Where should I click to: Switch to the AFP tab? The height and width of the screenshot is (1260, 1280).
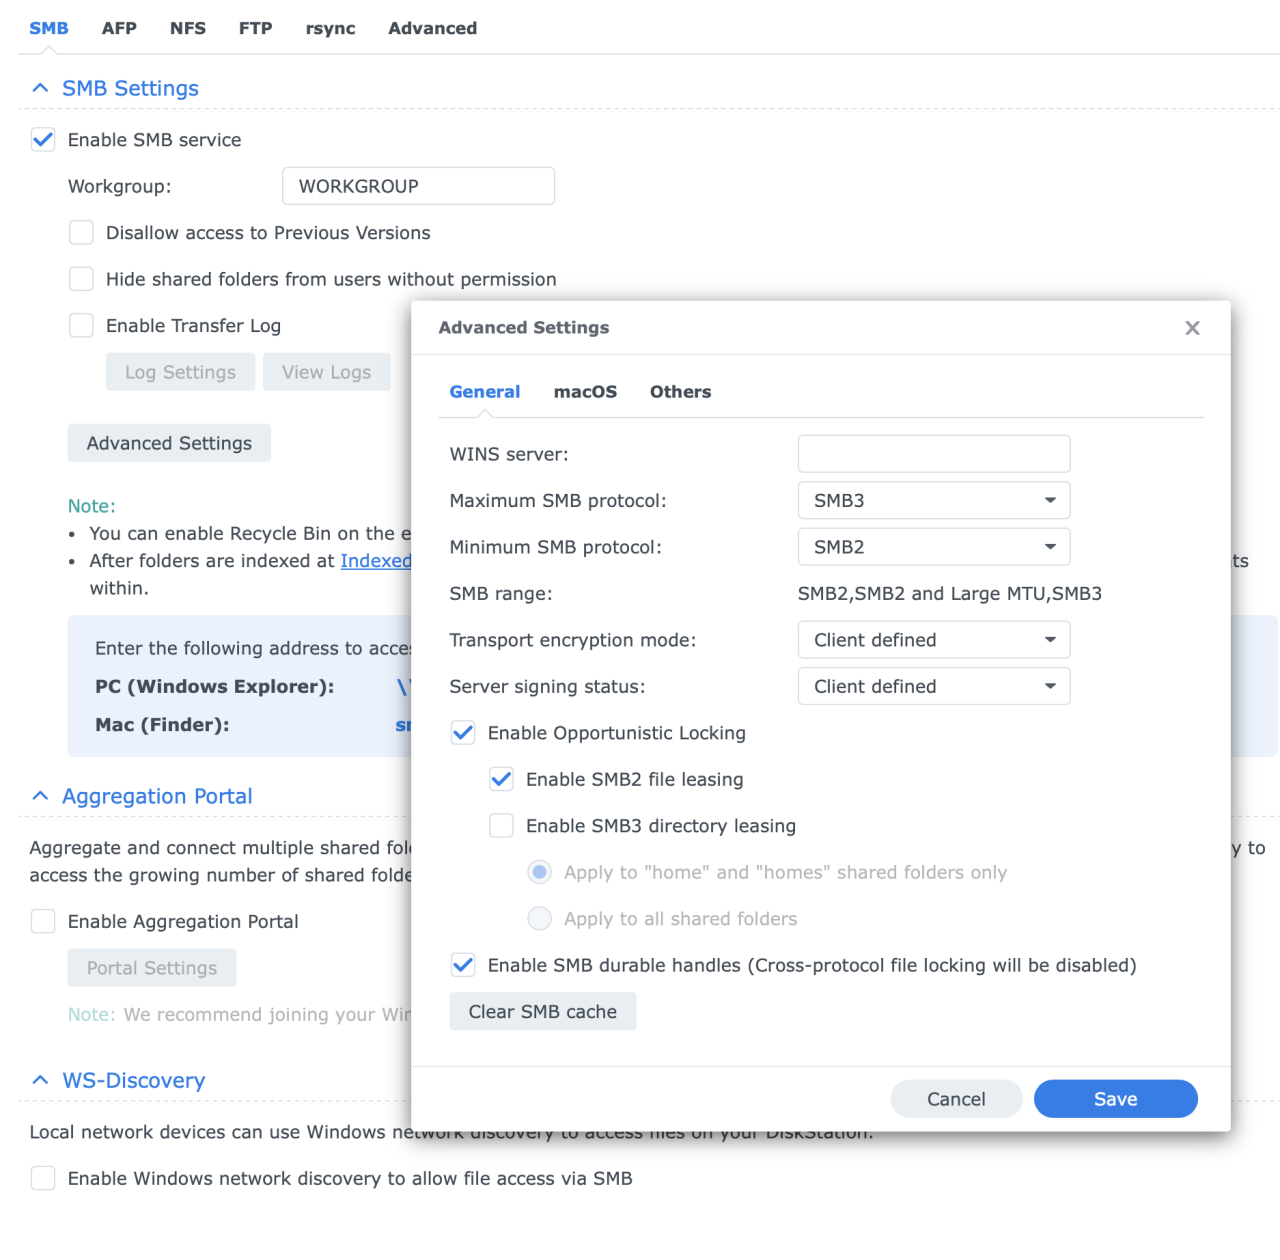pos(119,28)
